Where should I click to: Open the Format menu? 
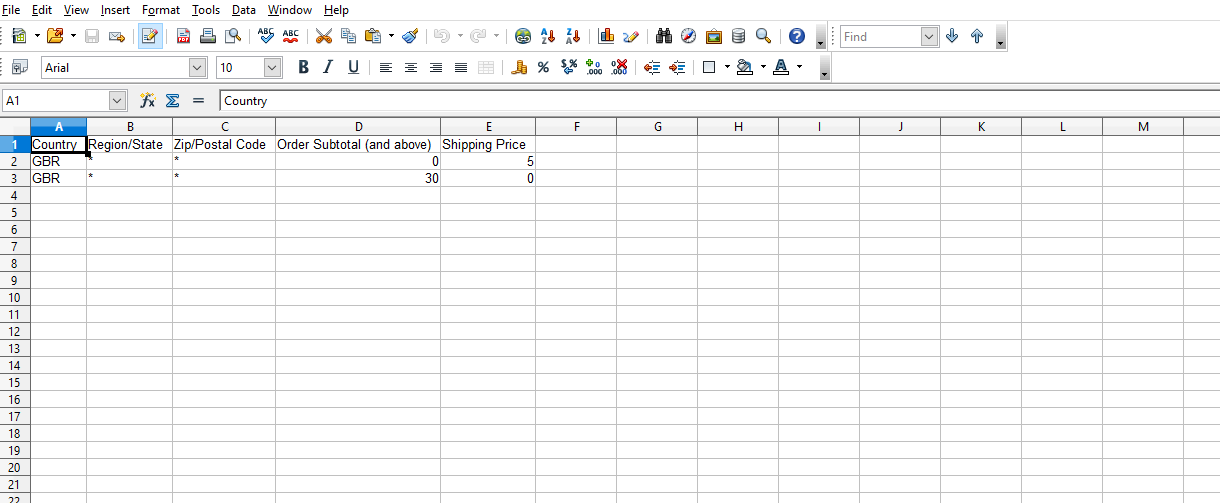click(x=161, y=10)
